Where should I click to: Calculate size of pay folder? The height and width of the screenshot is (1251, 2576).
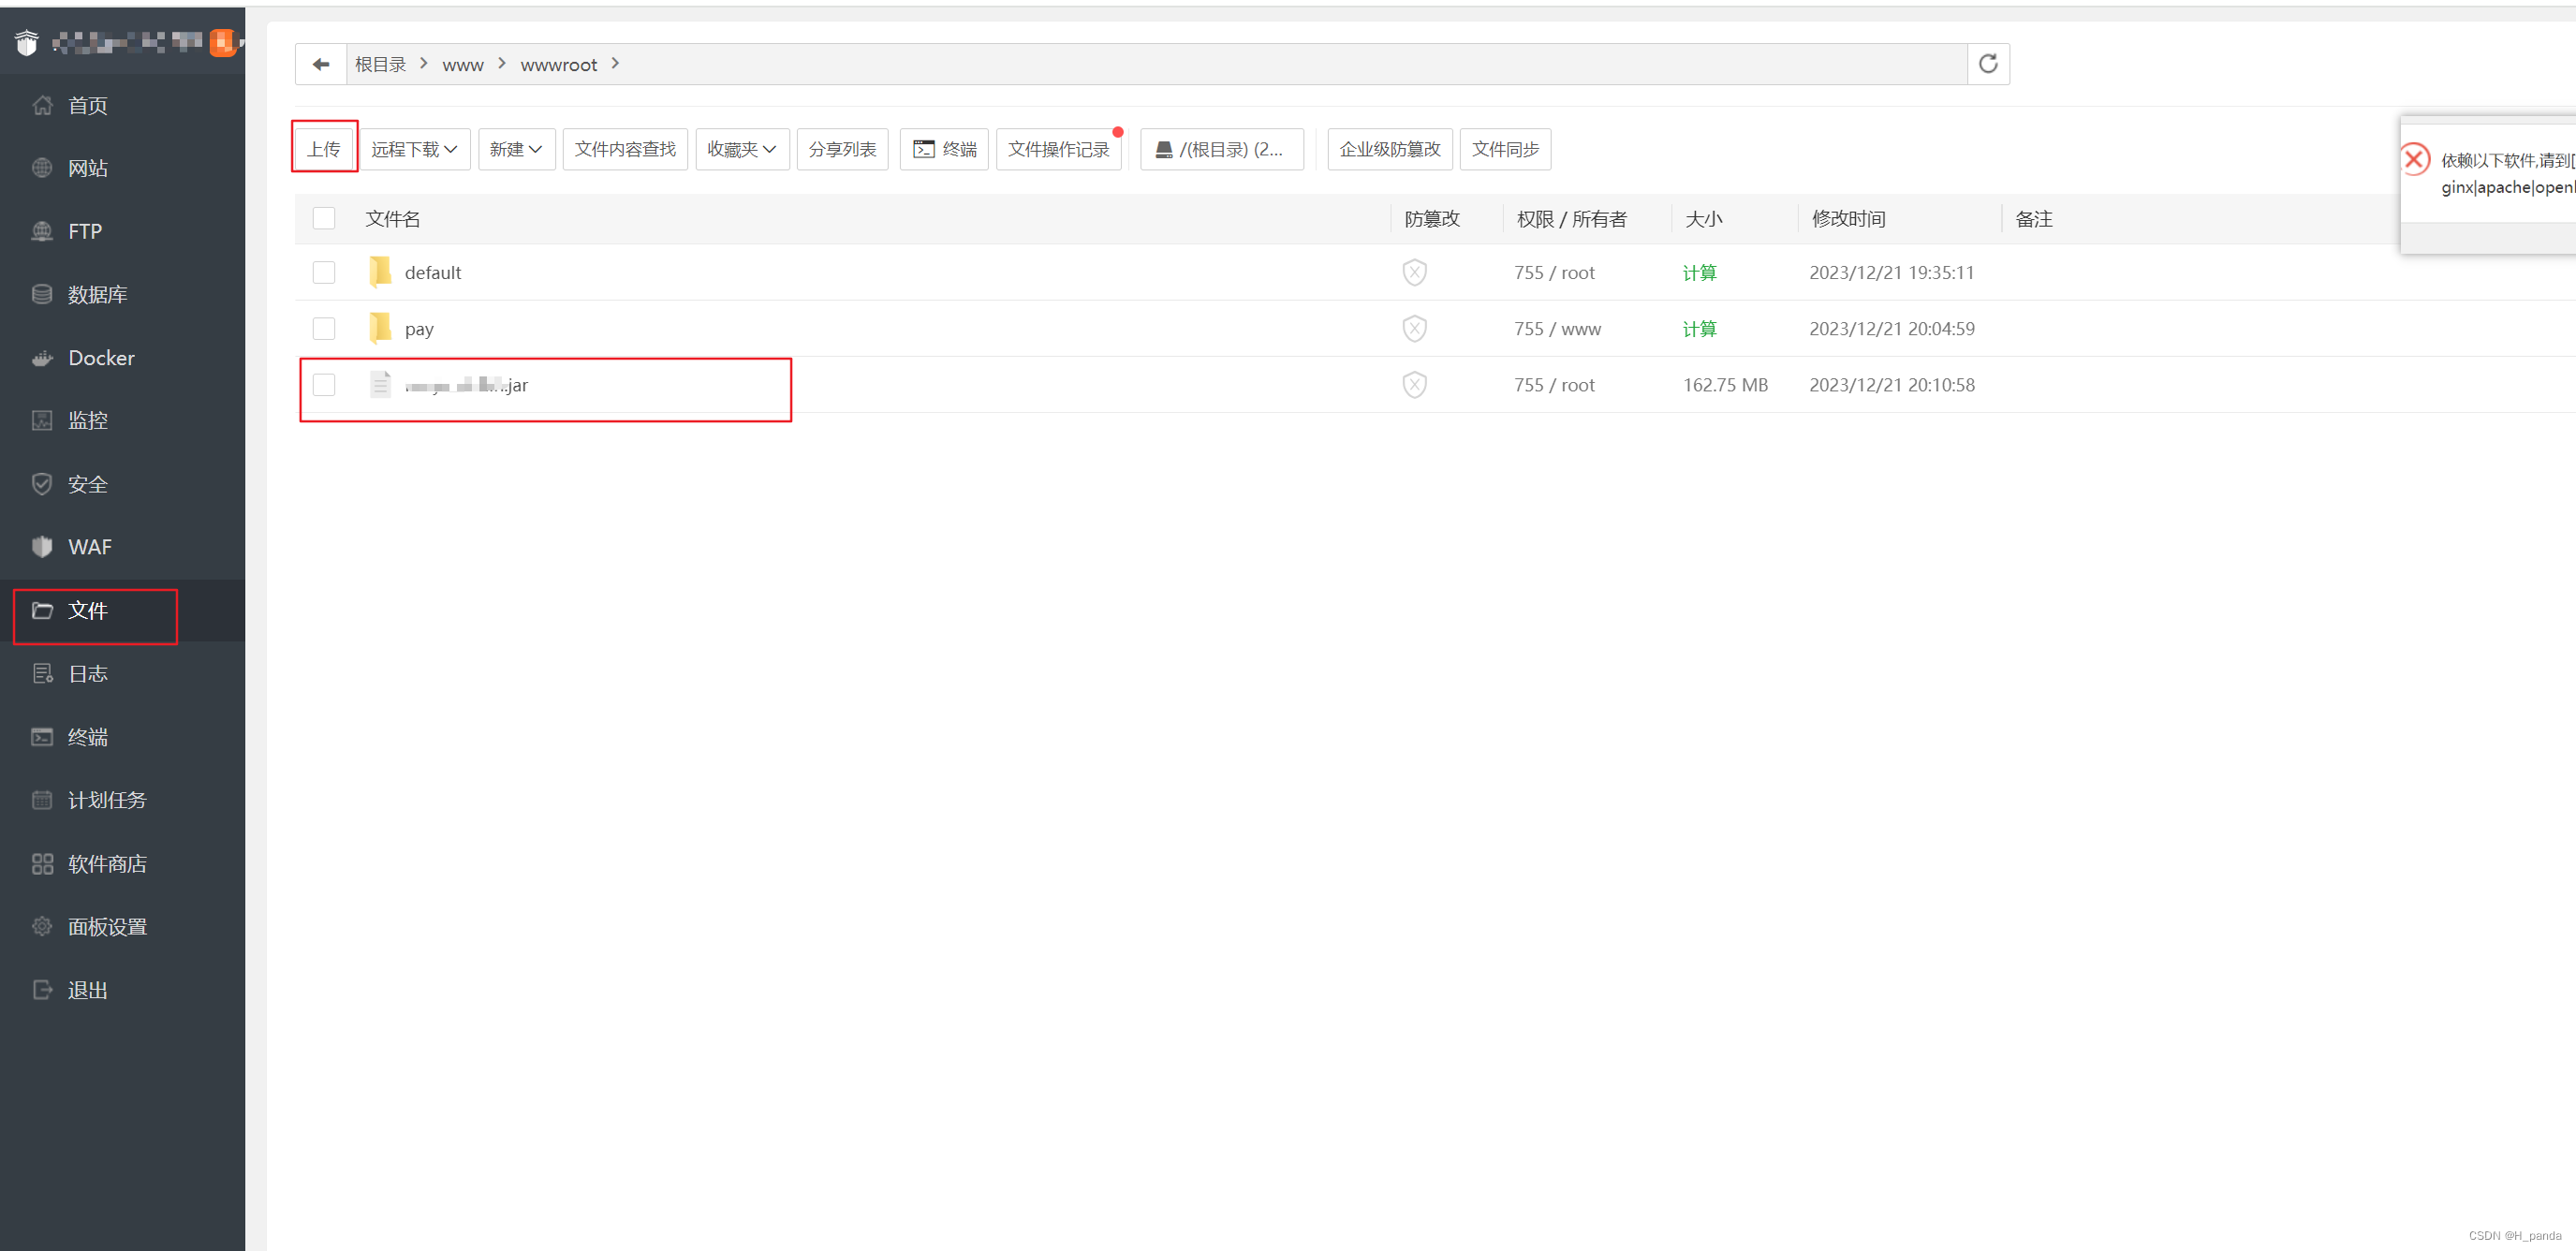[x=1699, y=328]
